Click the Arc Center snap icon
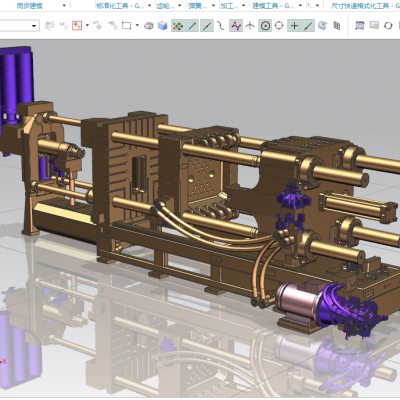 coord(265,26)
